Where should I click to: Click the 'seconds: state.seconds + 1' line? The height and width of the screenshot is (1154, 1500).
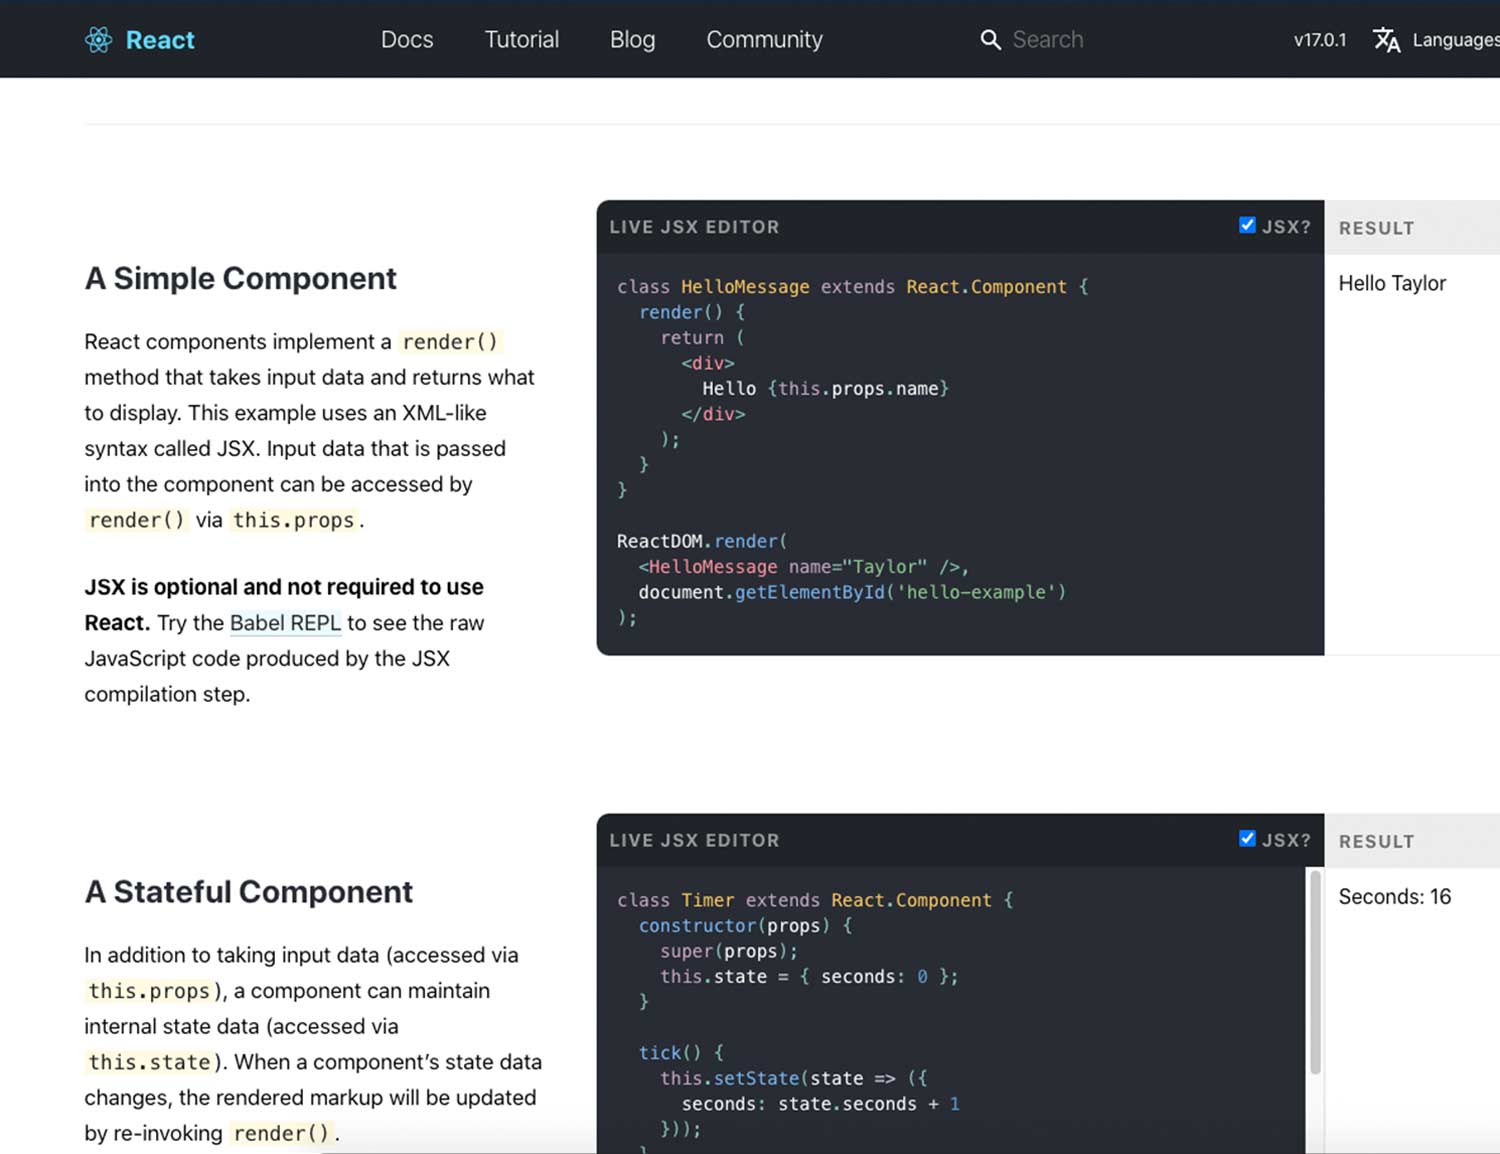(x=821, y=1104)
